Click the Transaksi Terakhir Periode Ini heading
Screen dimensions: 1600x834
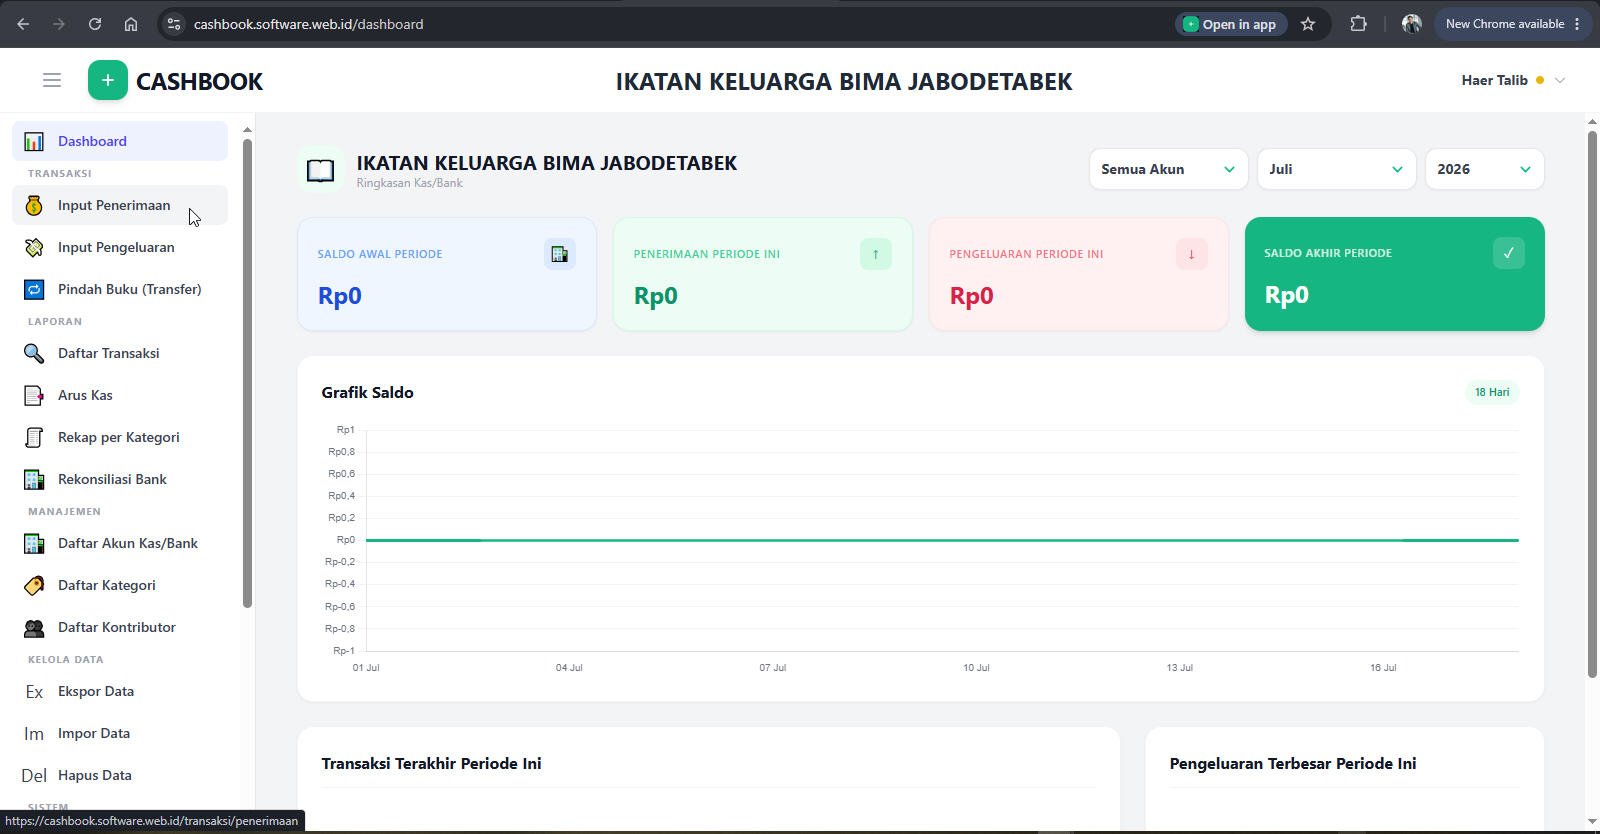(431, 763)
